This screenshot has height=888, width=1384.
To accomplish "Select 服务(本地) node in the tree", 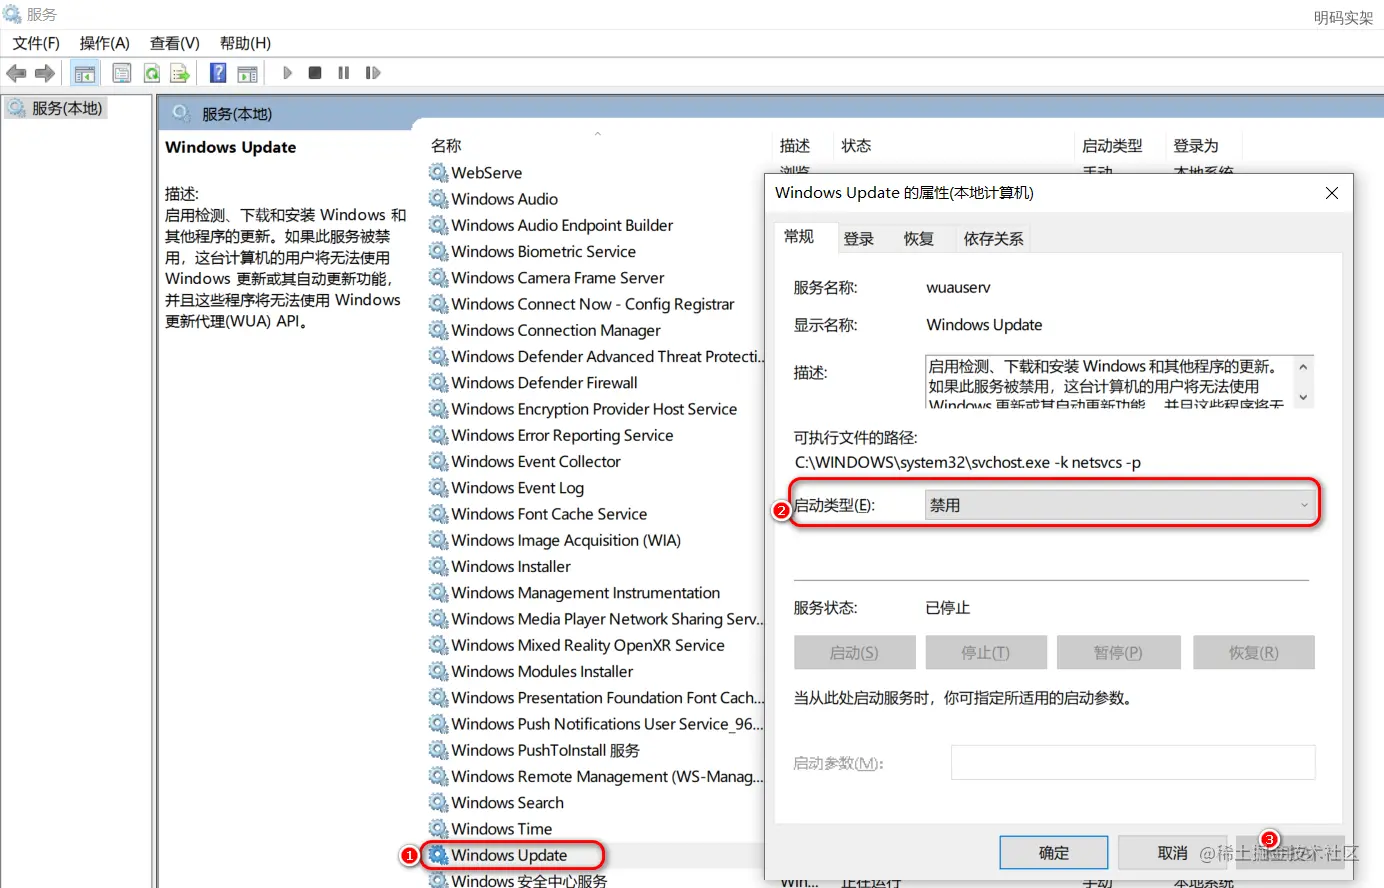I will [56, 108].
